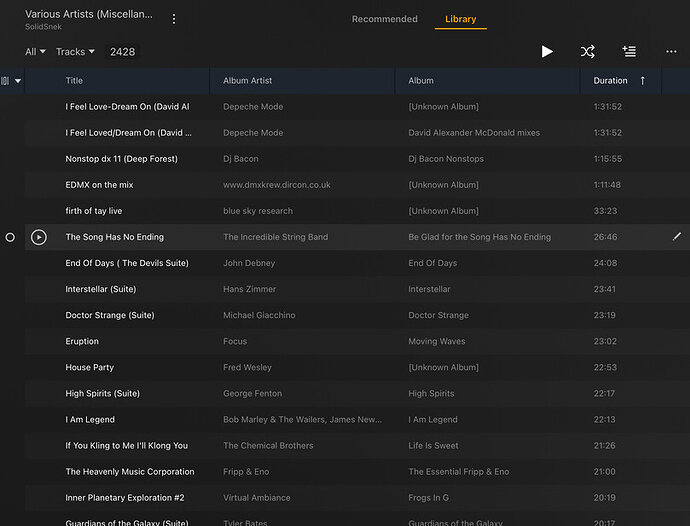The width and height of the screenshot is (690, 526).
Task: Select track End Of Days ( The Devils Suite)
Action: pyautogui.click(x=127, y=263)
